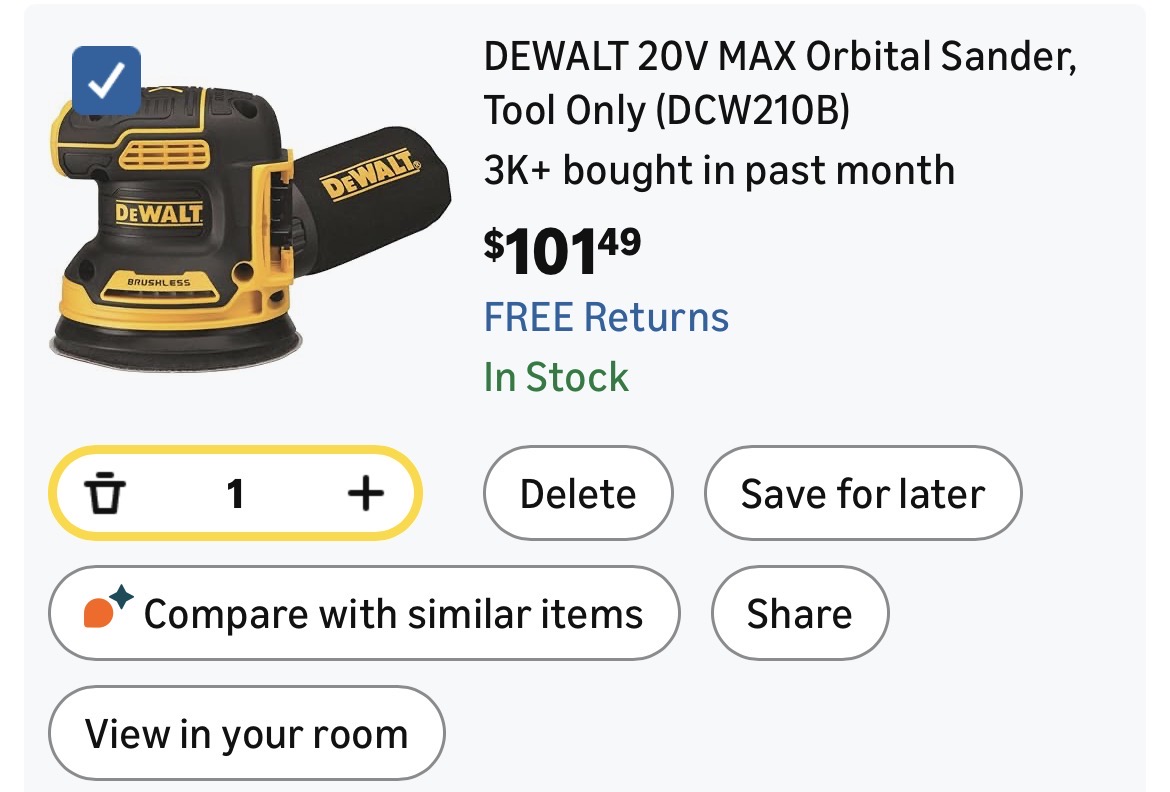Click the DEWALT logo on the sander body
This screenshot has height=792, width=1170.
(158, 213)
